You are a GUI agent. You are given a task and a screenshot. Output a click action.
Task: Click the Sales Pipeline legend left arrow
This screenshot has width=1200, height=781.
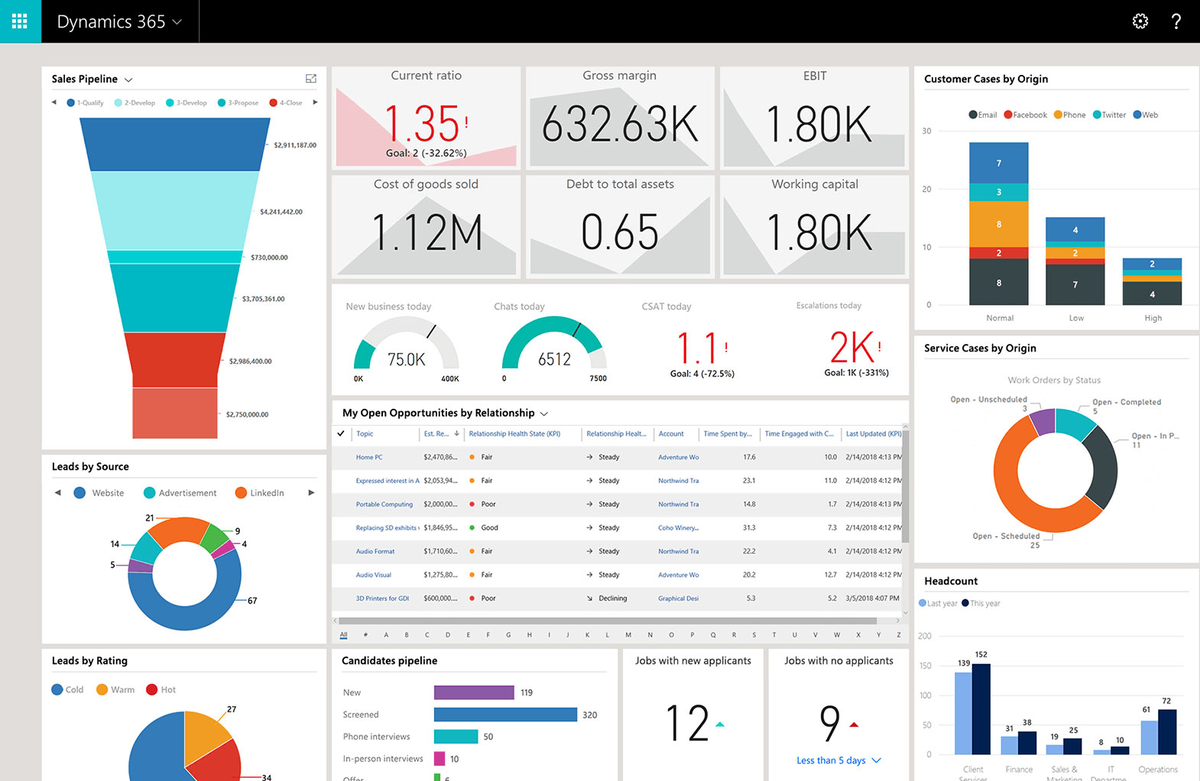(x=55, y=103)
